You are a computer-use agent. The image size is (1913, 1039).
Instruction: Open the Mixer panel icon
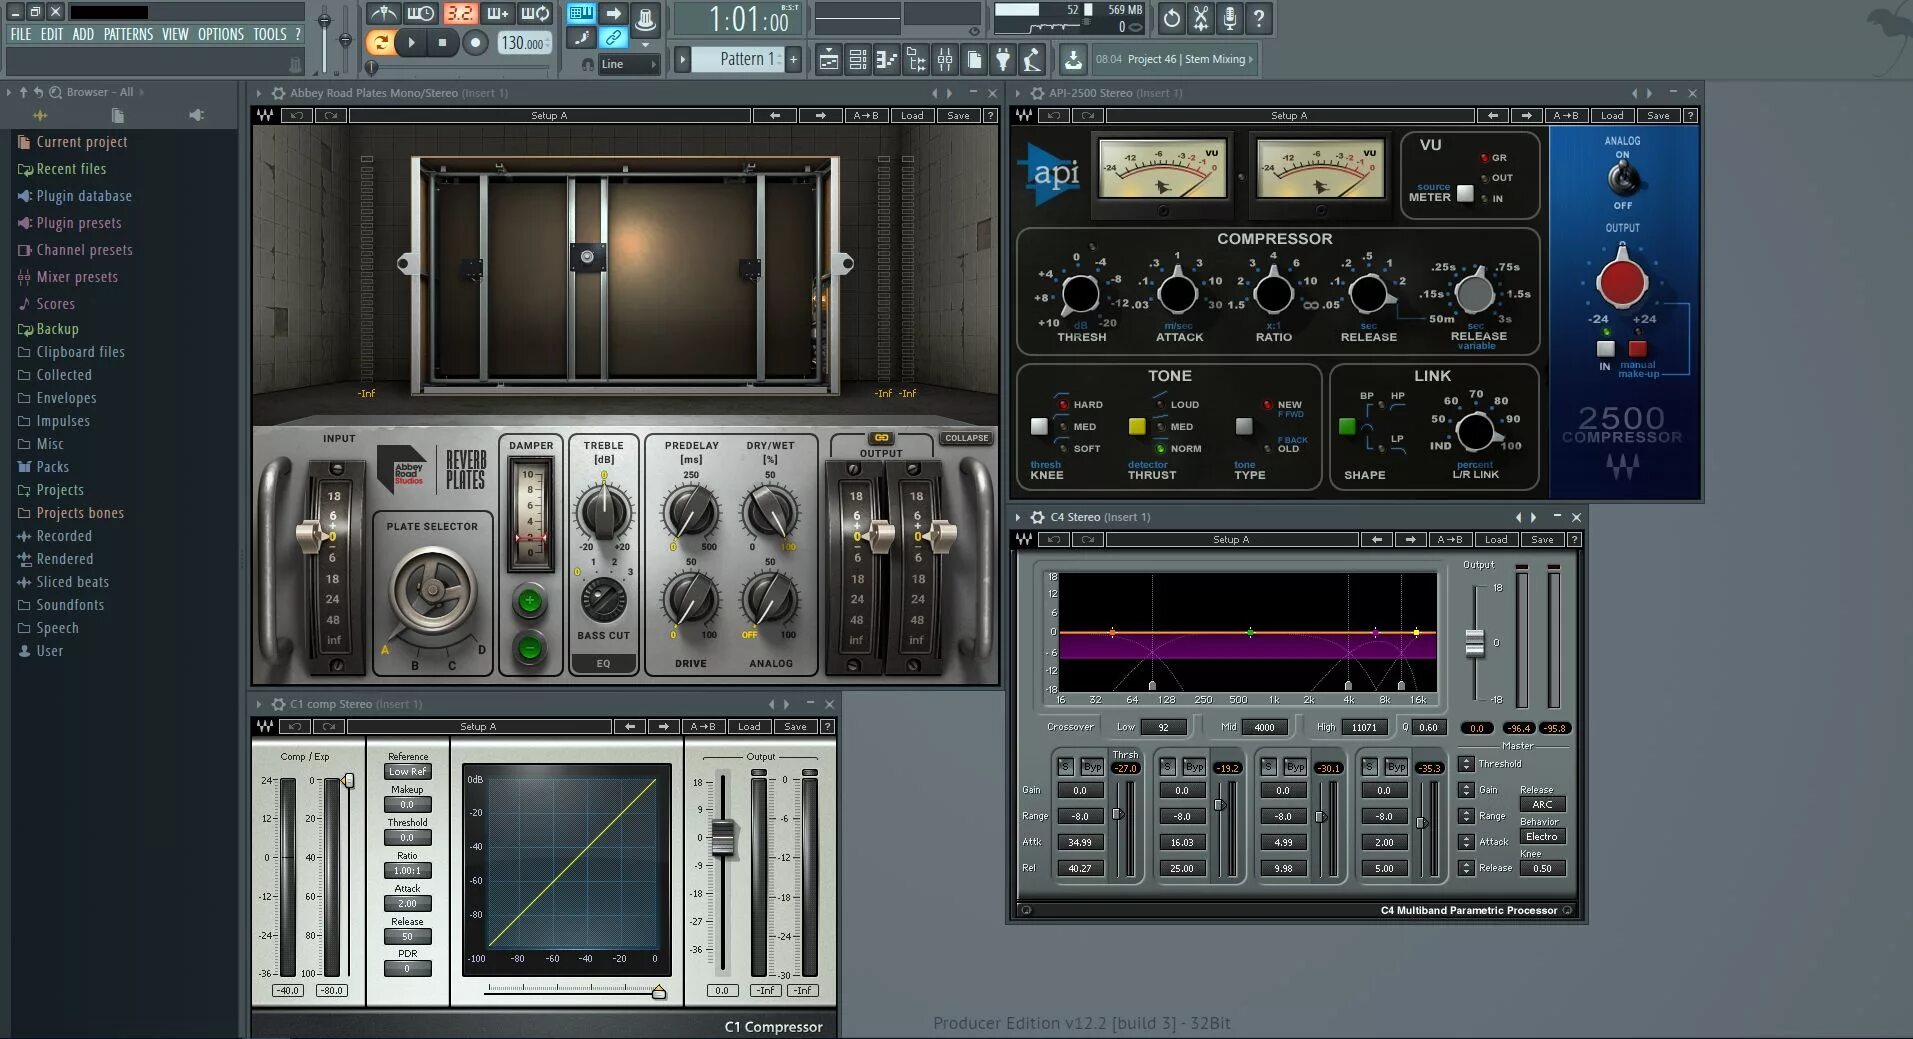[944, 59]
